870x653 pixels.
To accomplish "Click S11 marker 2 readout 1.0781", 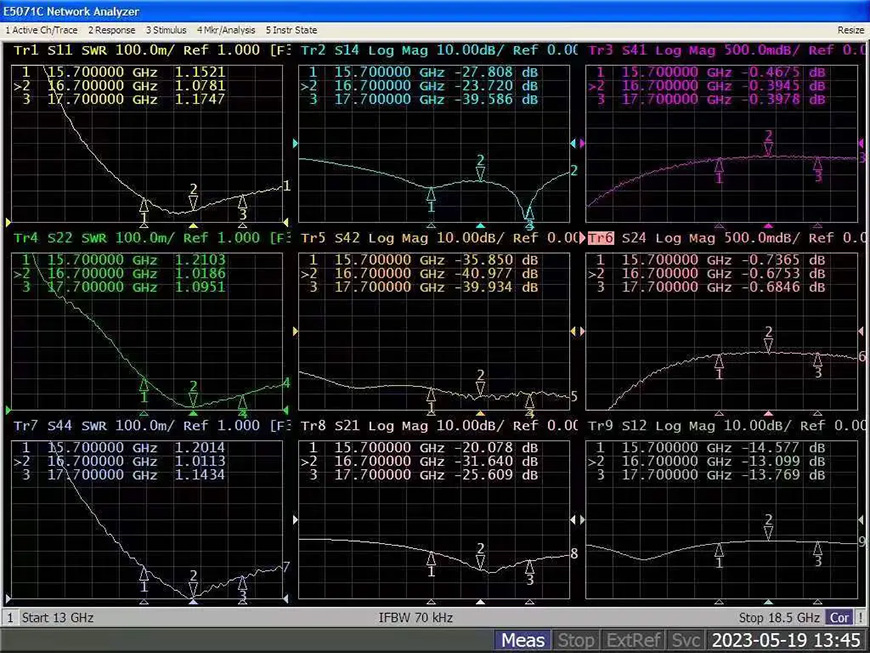I will (x=200, y=86).
